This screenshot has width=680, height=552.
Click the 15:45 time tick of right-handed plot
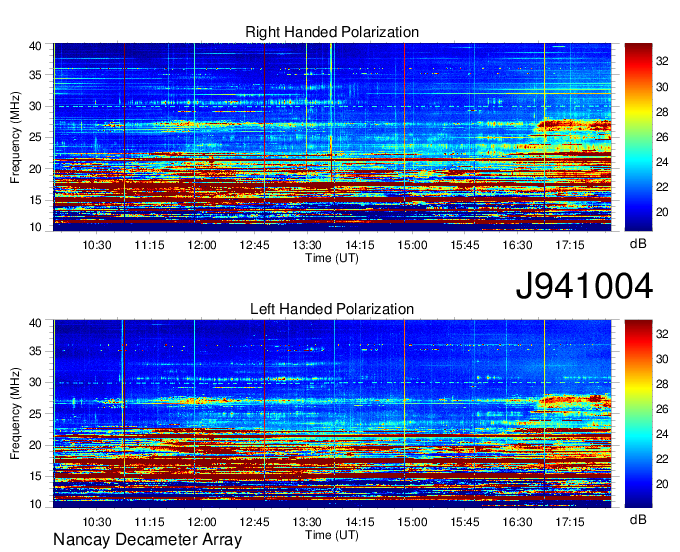tap(465, 245)
